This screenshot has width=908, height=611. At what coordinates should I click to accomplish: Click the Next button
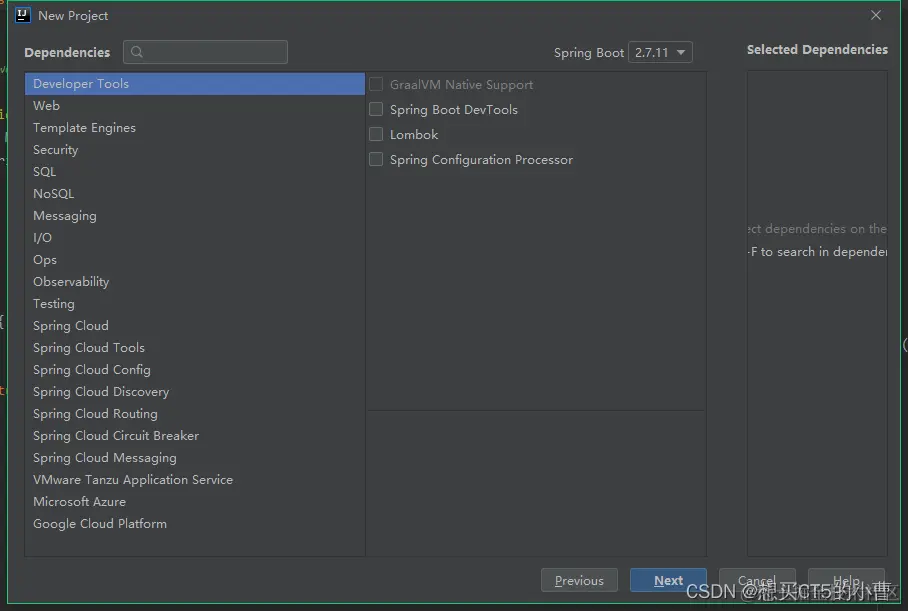coord(668,580)
